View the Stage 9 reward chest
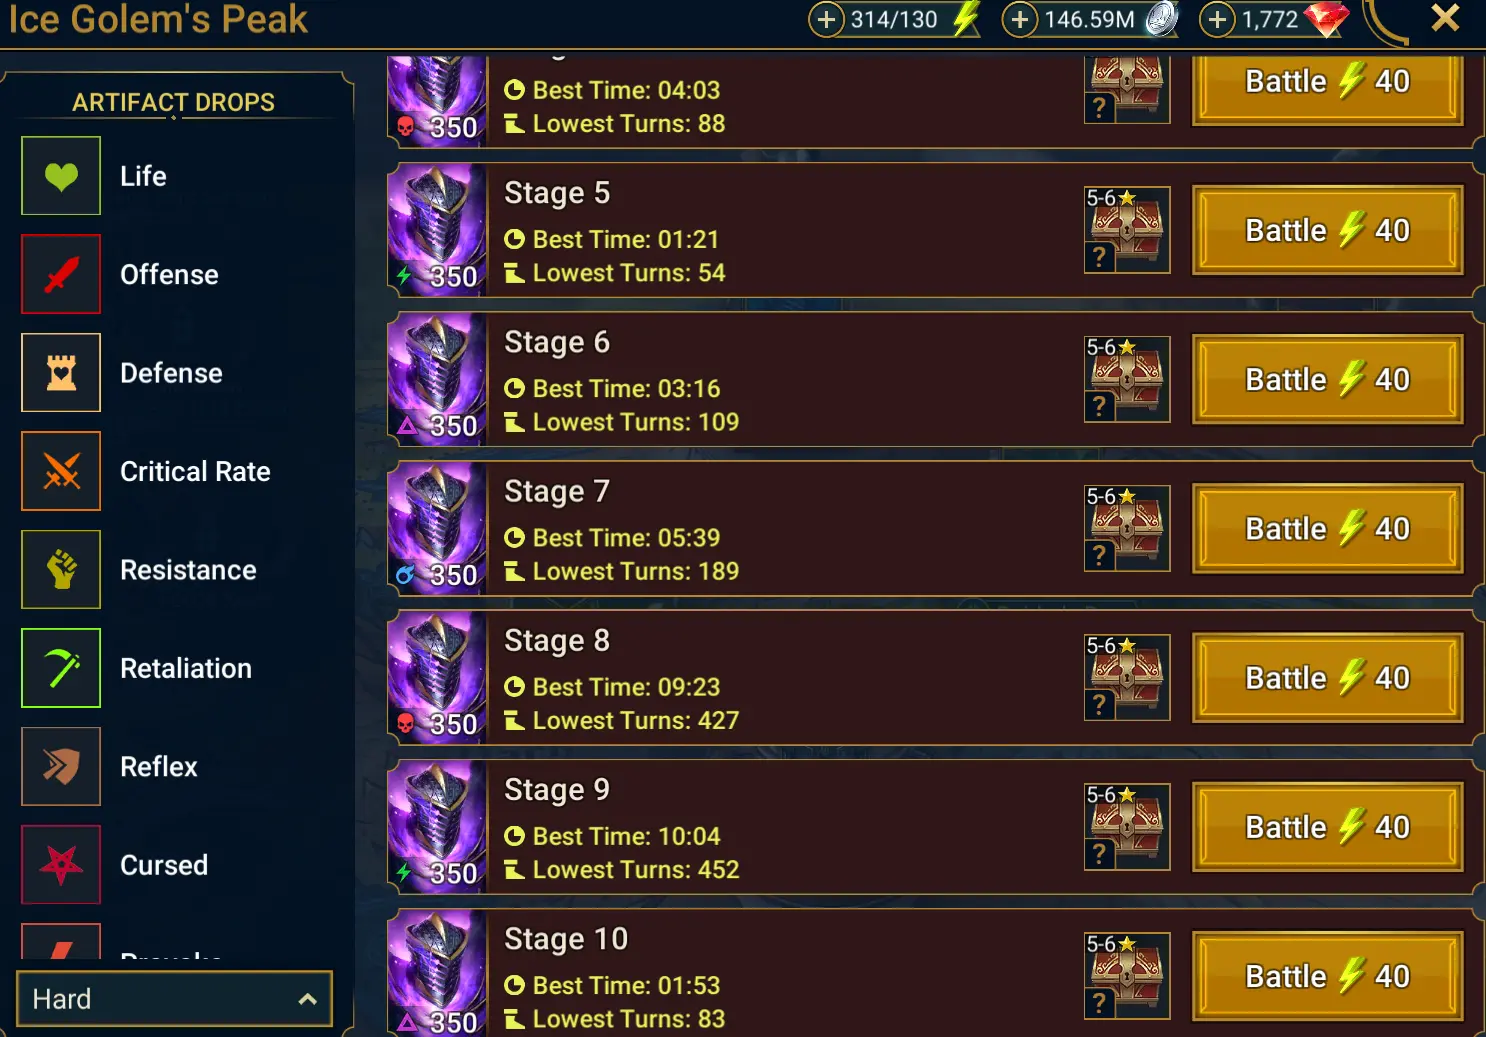The width and height of the screenshot is (1486, 1037). [1127, 827]
